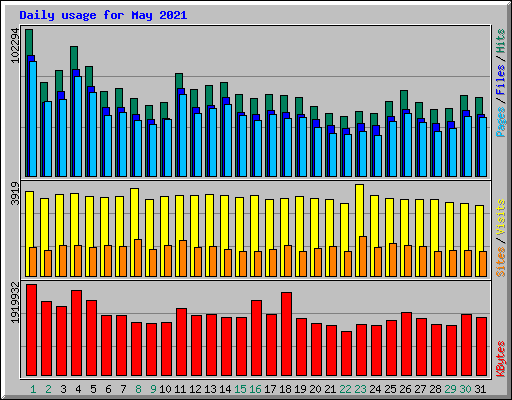
Task: Click day 20 on the x-axis
Action: pyautogui.click(x=315, y=389)
